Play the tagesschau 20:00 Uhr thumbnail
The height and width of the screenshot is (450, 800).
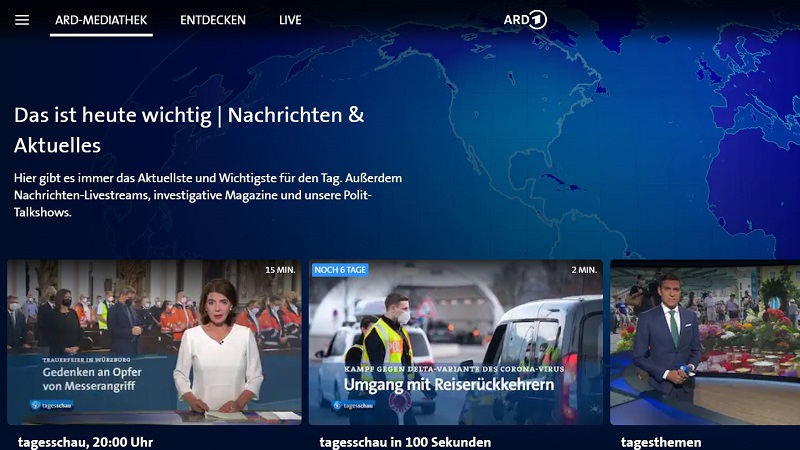154,342
